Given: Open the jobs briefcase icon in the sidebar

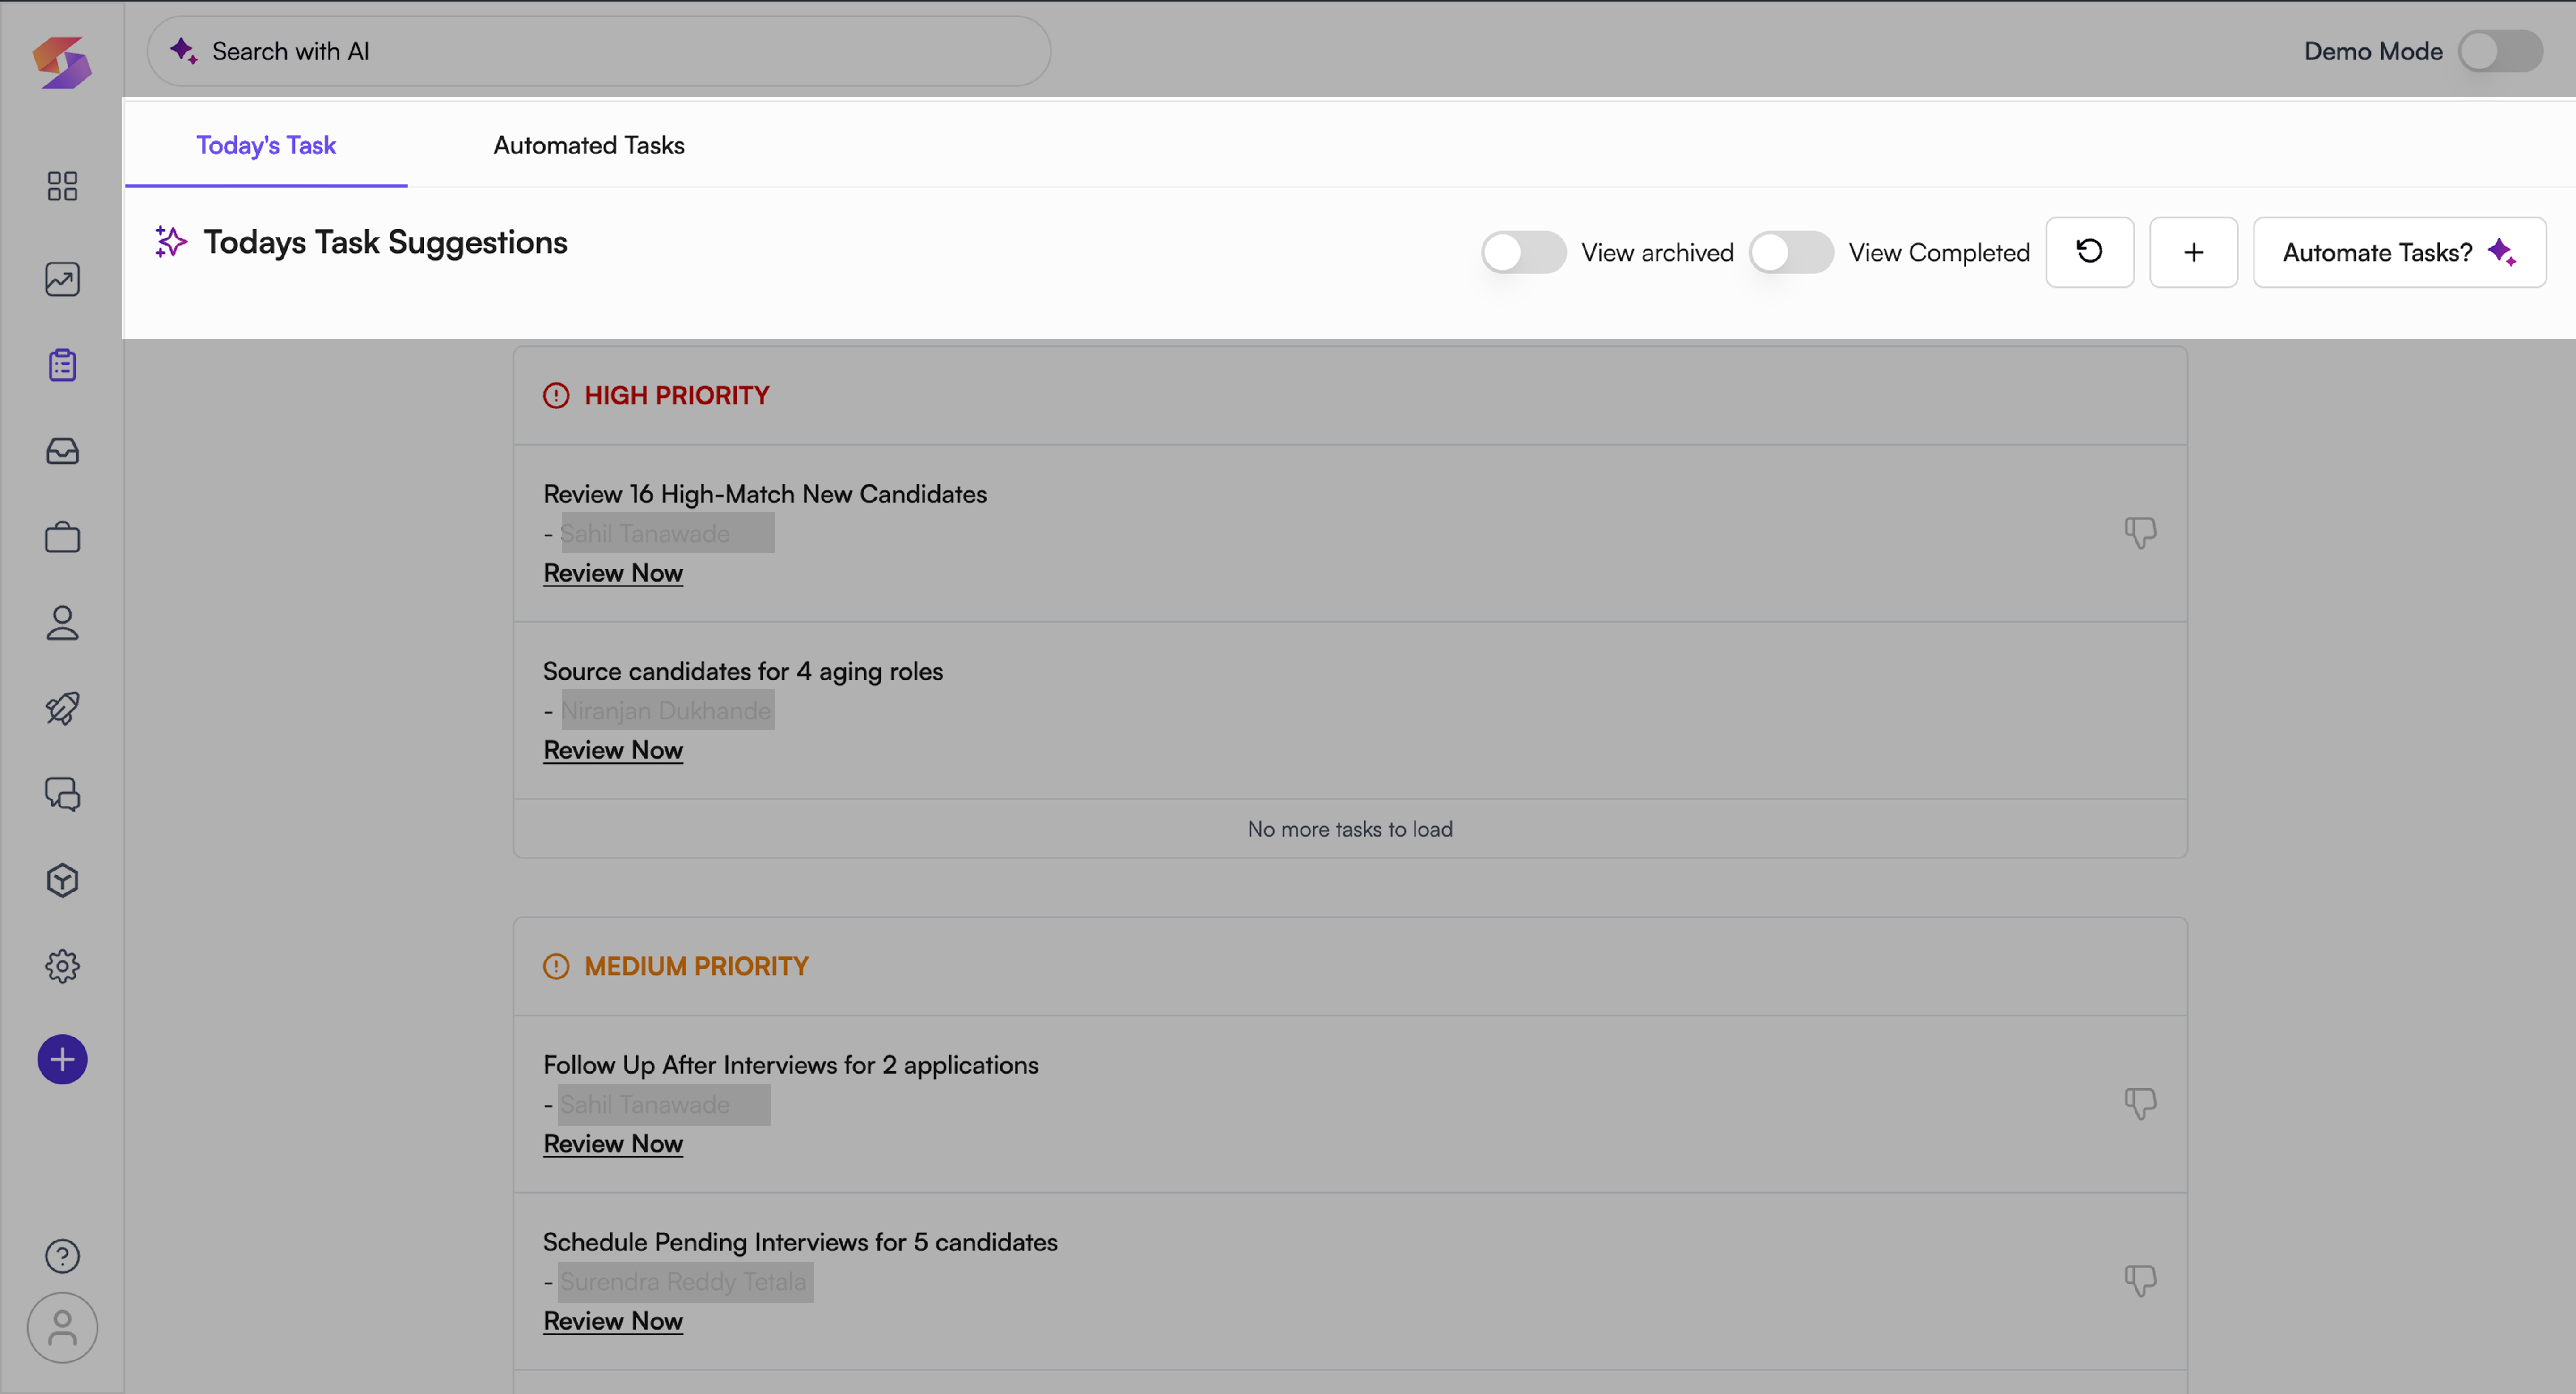Looking at the screenshot, I should pyautogui.click(x=62, y=537).
